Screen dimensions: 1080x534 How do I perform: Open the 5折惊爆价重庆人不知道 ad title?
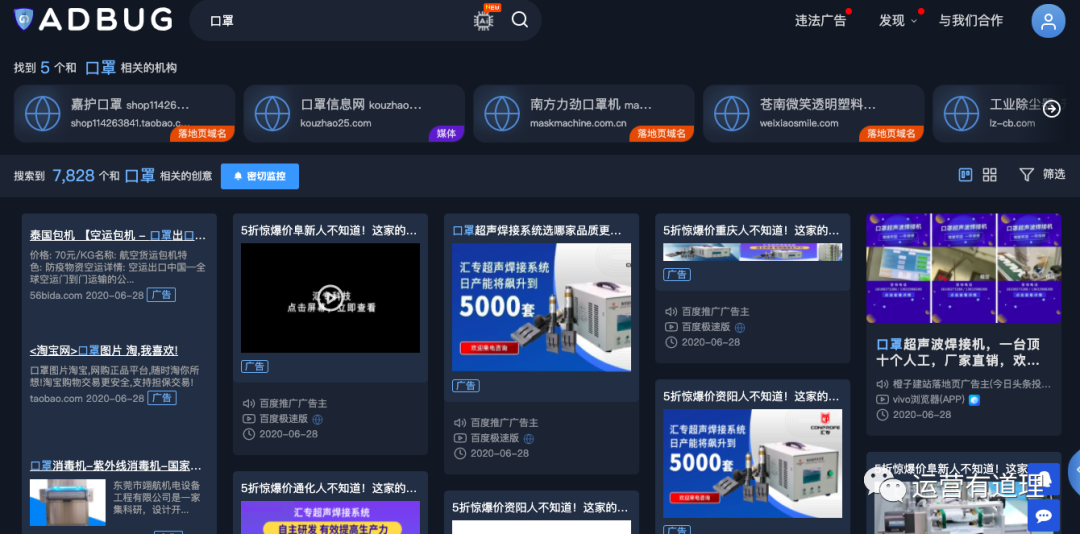751,230
